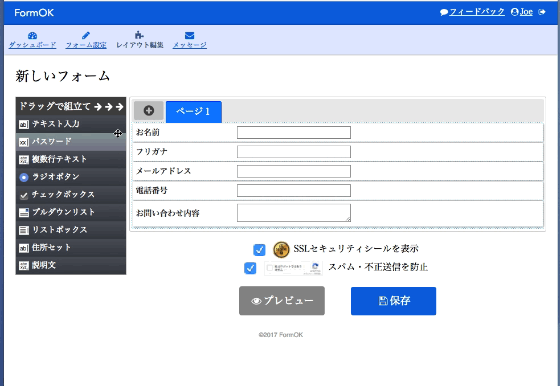Click the メールアドレス field label
This screenshot has height=386, width=560.
point(164,171)
